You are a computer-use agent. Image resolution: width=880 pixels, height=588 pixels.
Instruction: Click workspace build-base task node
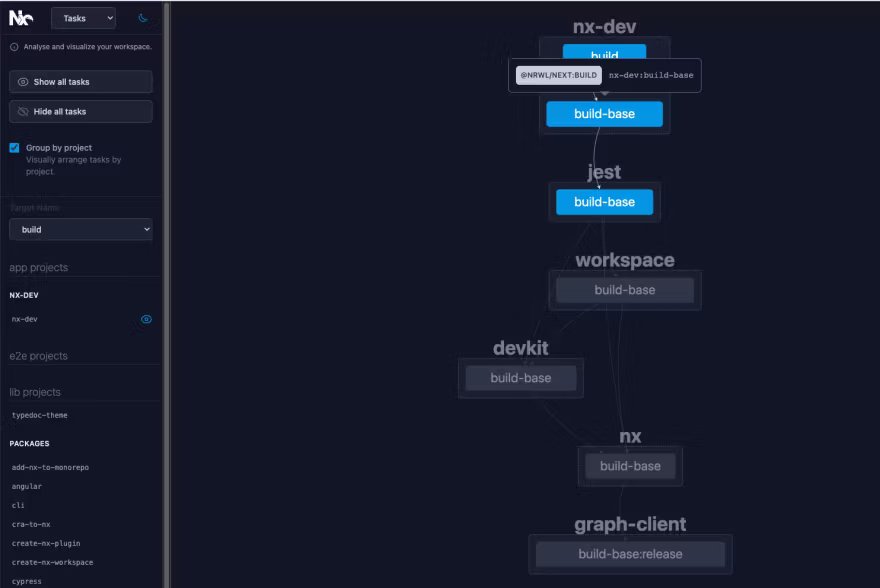click(624, 290)
